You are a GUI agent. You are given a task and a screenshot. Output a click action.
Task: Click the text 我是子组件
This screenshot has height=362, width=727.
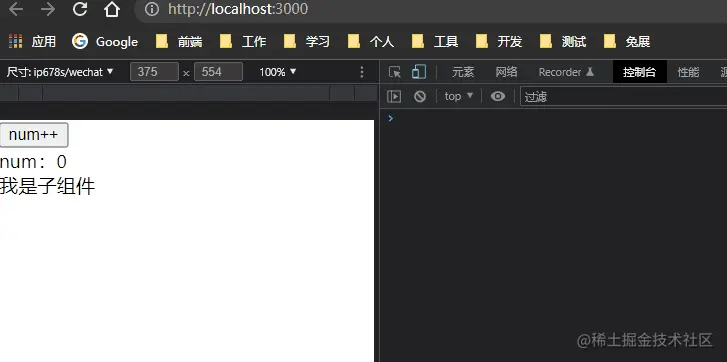click(47, 186)
